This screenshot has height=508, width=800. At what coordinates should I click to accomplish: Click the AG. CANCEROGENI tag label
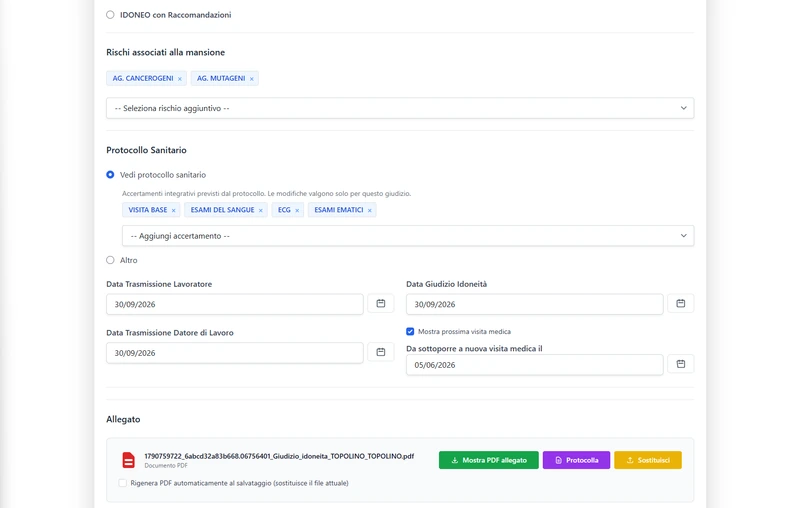tap(143, 79)
